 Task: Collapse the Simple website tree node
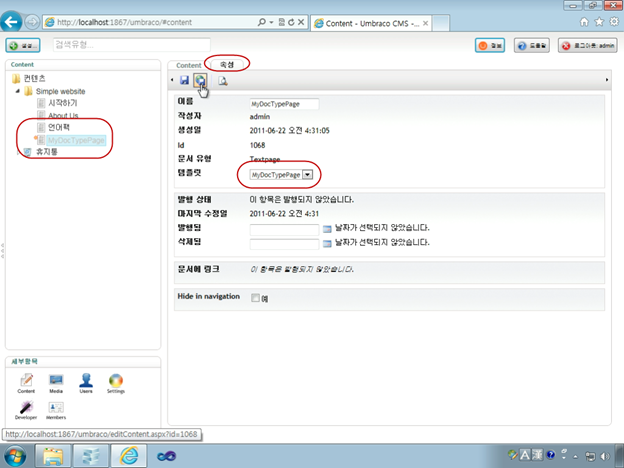pyautogui.click(x=18, y=91)
